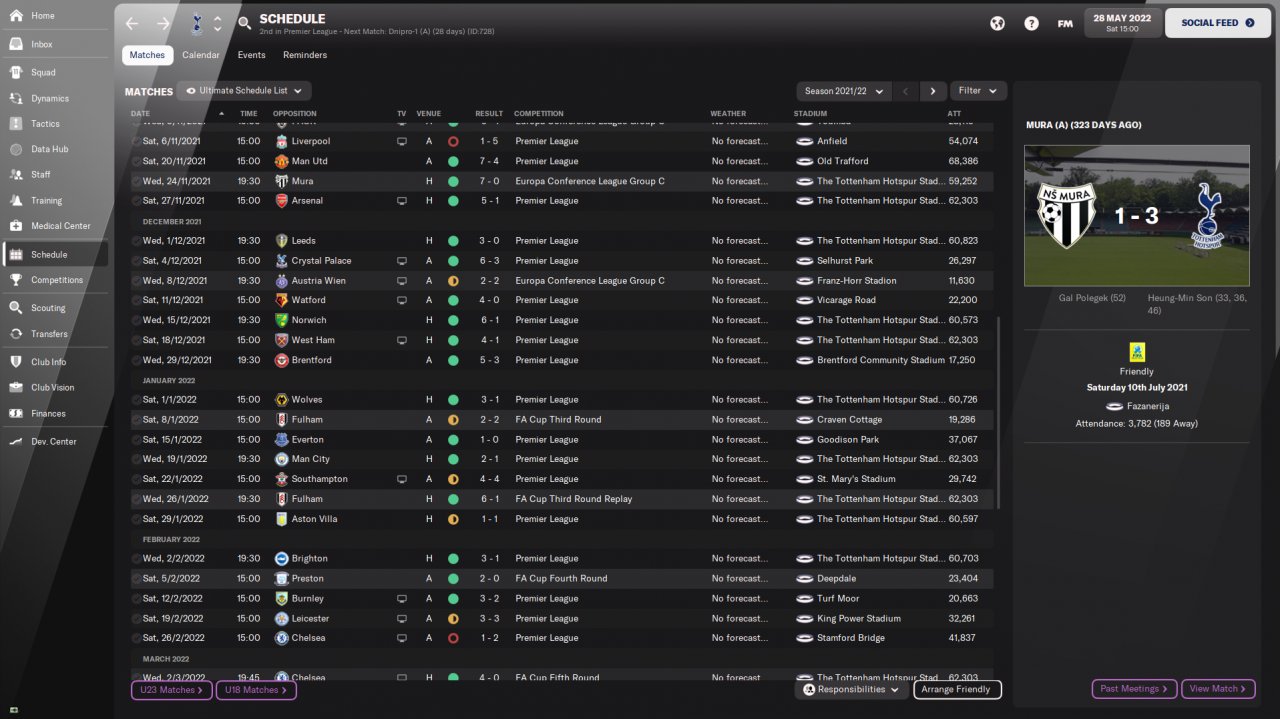Open the Filter dropdown
This screenshot has height=719, width=1280.
click(x=977, y=91)
